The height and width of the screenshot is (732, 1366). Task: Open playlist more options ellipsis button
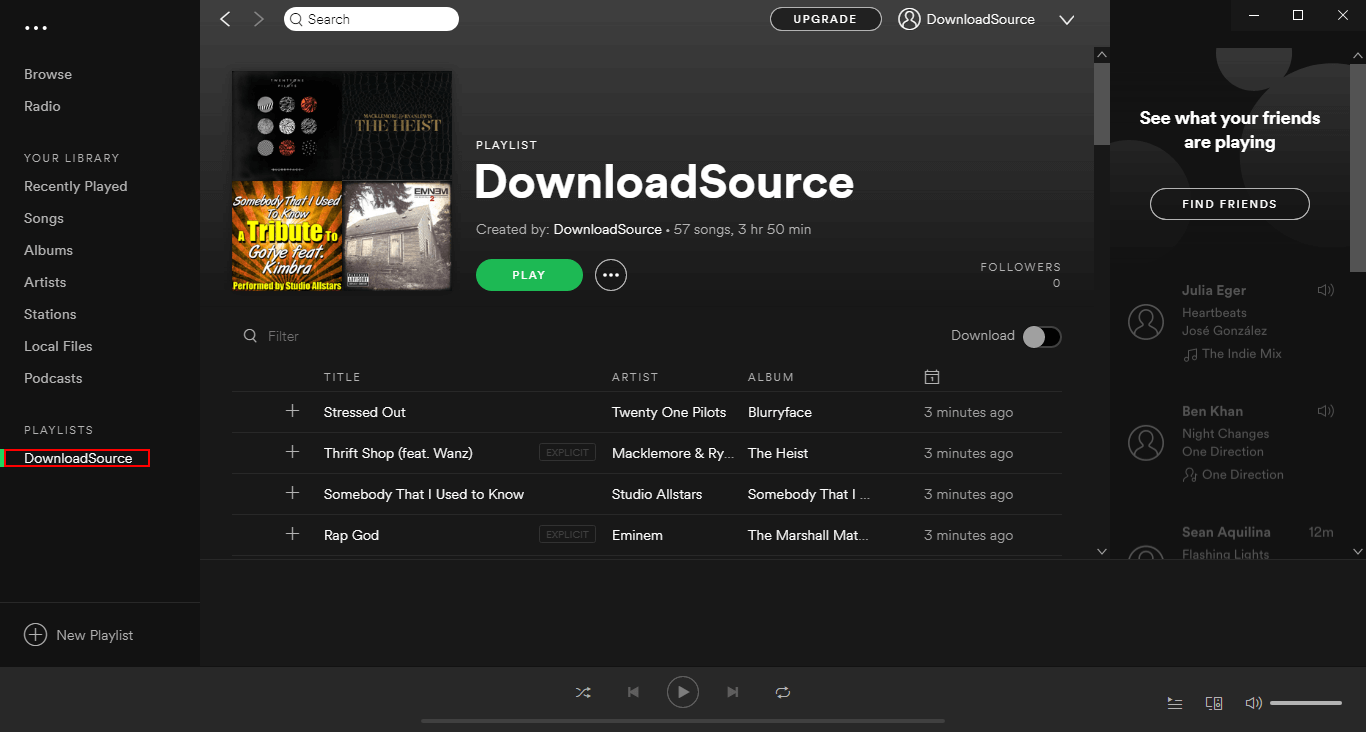[x=611, y=275]
